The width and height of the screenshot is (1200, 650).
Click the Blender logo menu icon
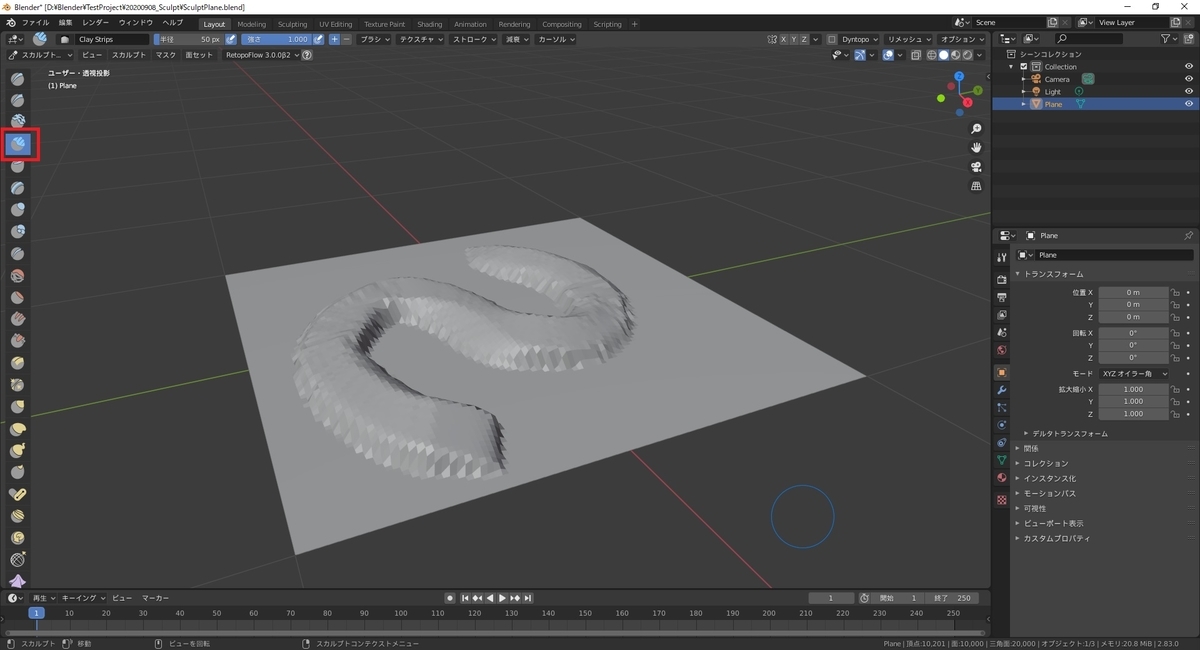pyautogui.click(x=10, y=23)
